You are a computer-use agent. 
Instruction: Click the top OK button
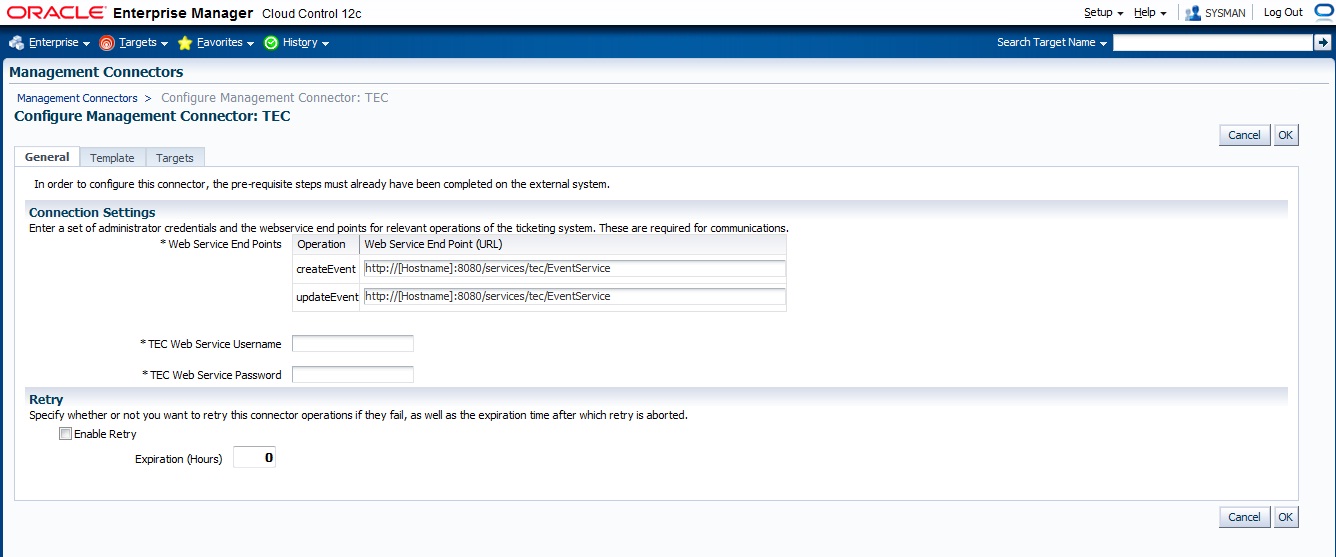(x=1286, y=135)
